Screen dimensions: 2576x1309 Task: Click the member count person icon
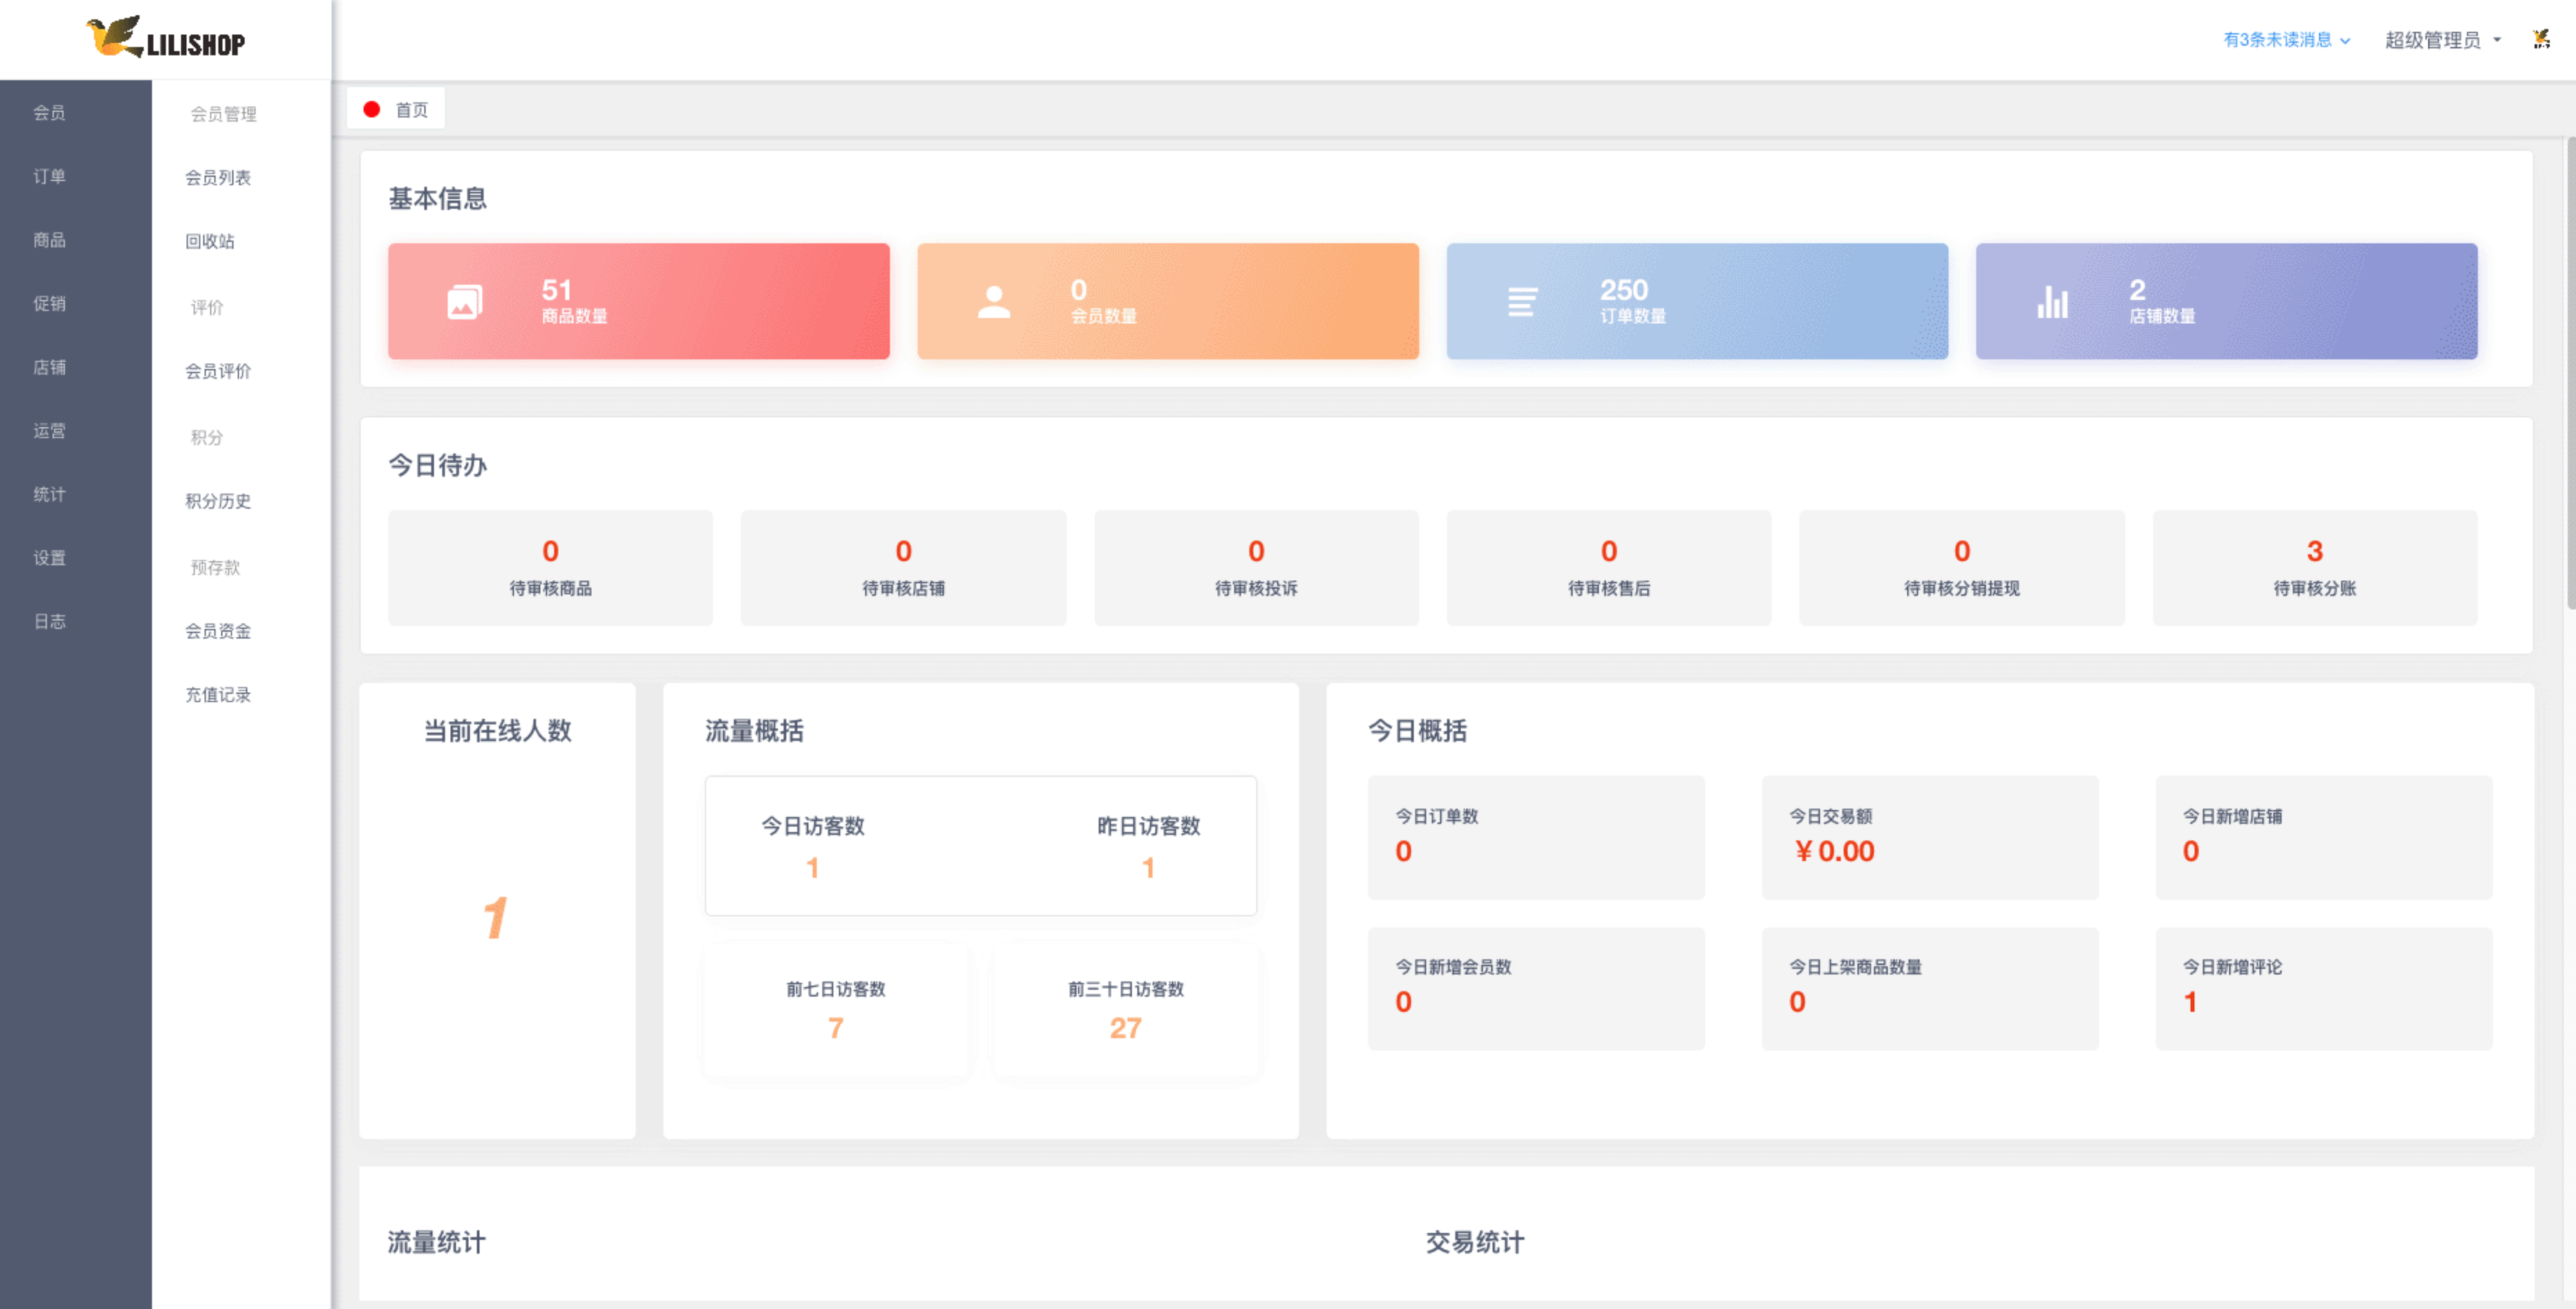pyautogui.click(x=993, y=302)
